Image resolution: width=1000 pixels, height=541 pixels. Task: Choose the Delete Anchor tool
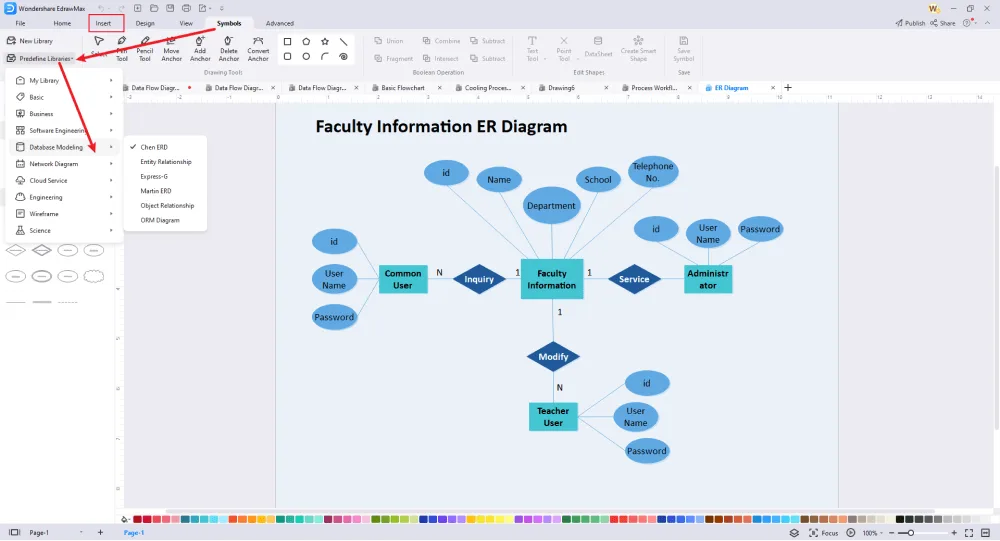(228, 48)
